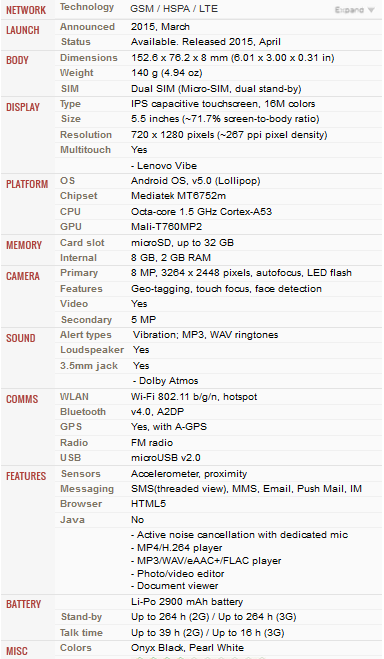Click the SIM label link

pyautogui.click(x=70, y=89)
